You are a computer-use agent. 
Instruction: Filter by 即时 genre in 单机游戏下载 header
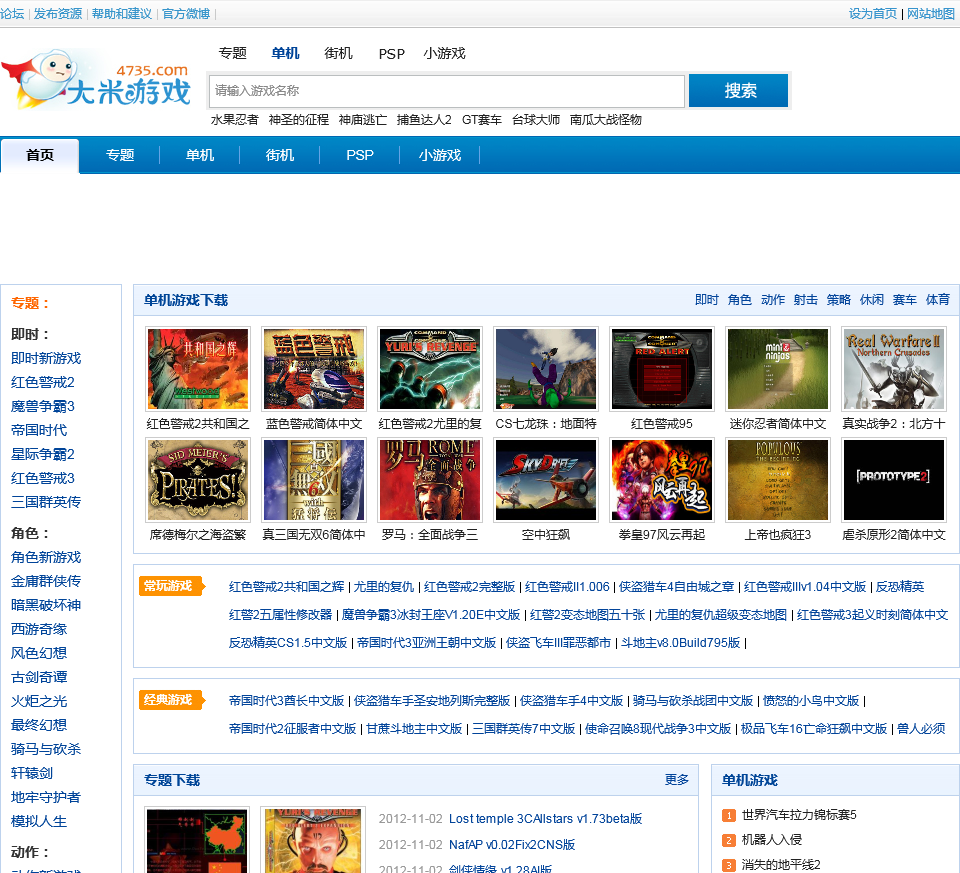(x=707, y=299)
